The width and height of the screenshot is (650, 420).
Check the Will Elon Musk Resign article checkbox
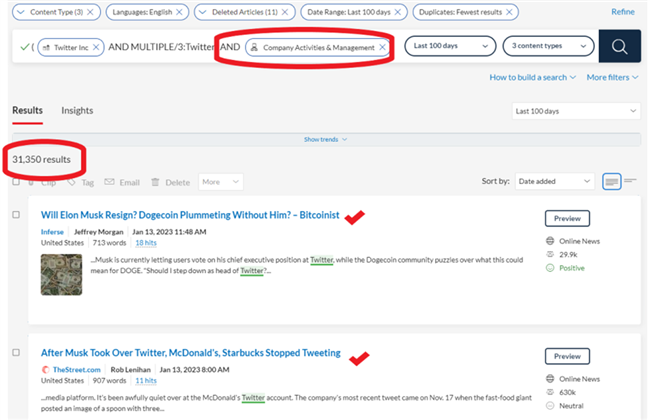coord(16,215)
